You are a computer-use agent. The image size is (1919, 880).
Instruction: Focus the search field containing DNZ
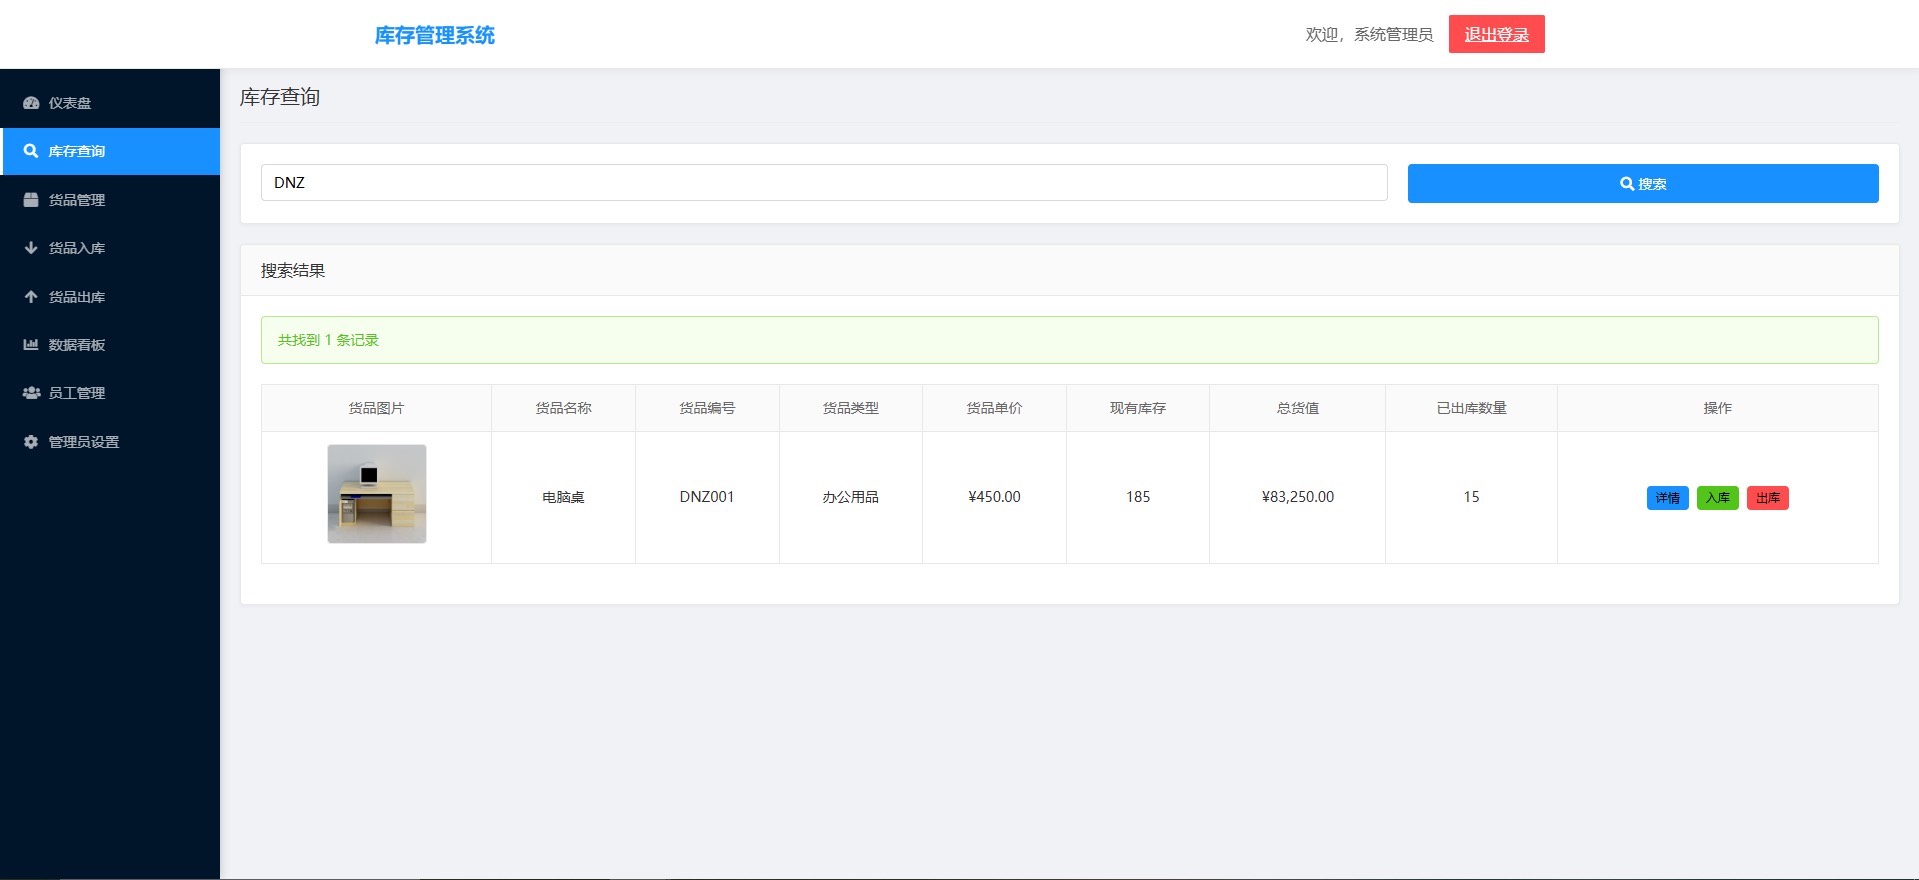click(x=824, y=182)
